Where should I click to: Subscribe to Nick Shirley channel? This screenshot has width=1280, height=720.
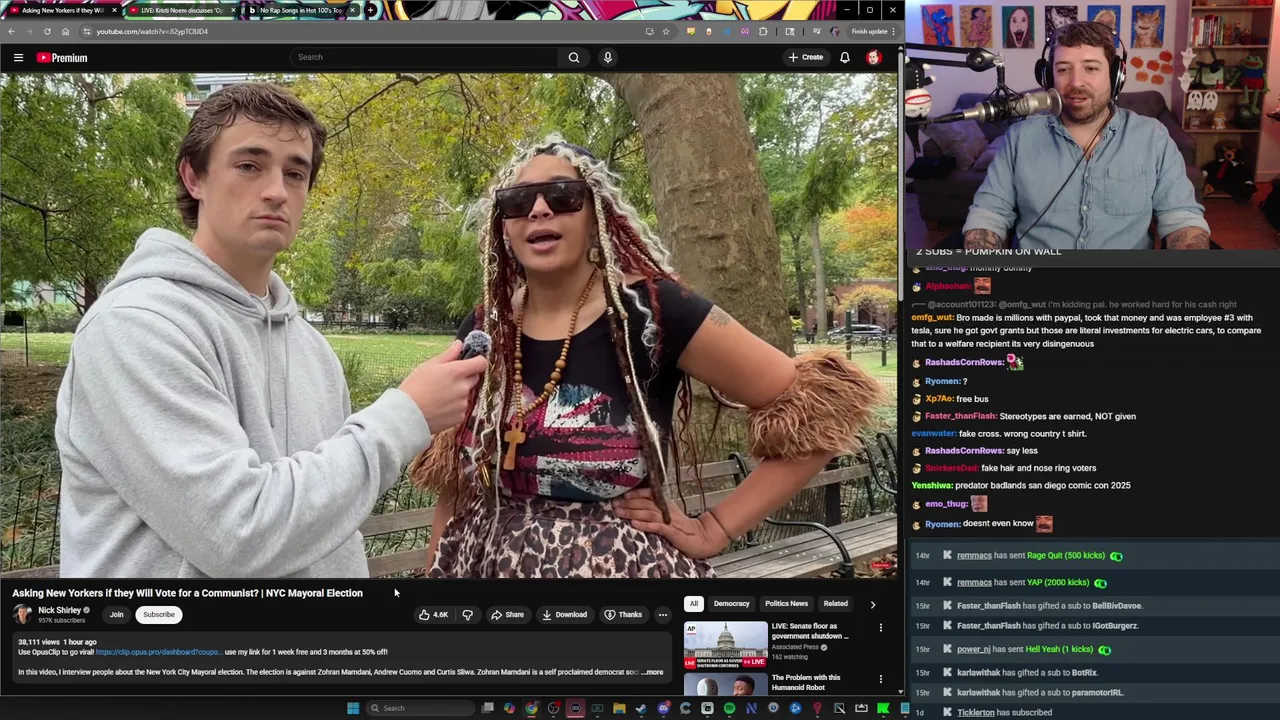(x=158, y=615)
